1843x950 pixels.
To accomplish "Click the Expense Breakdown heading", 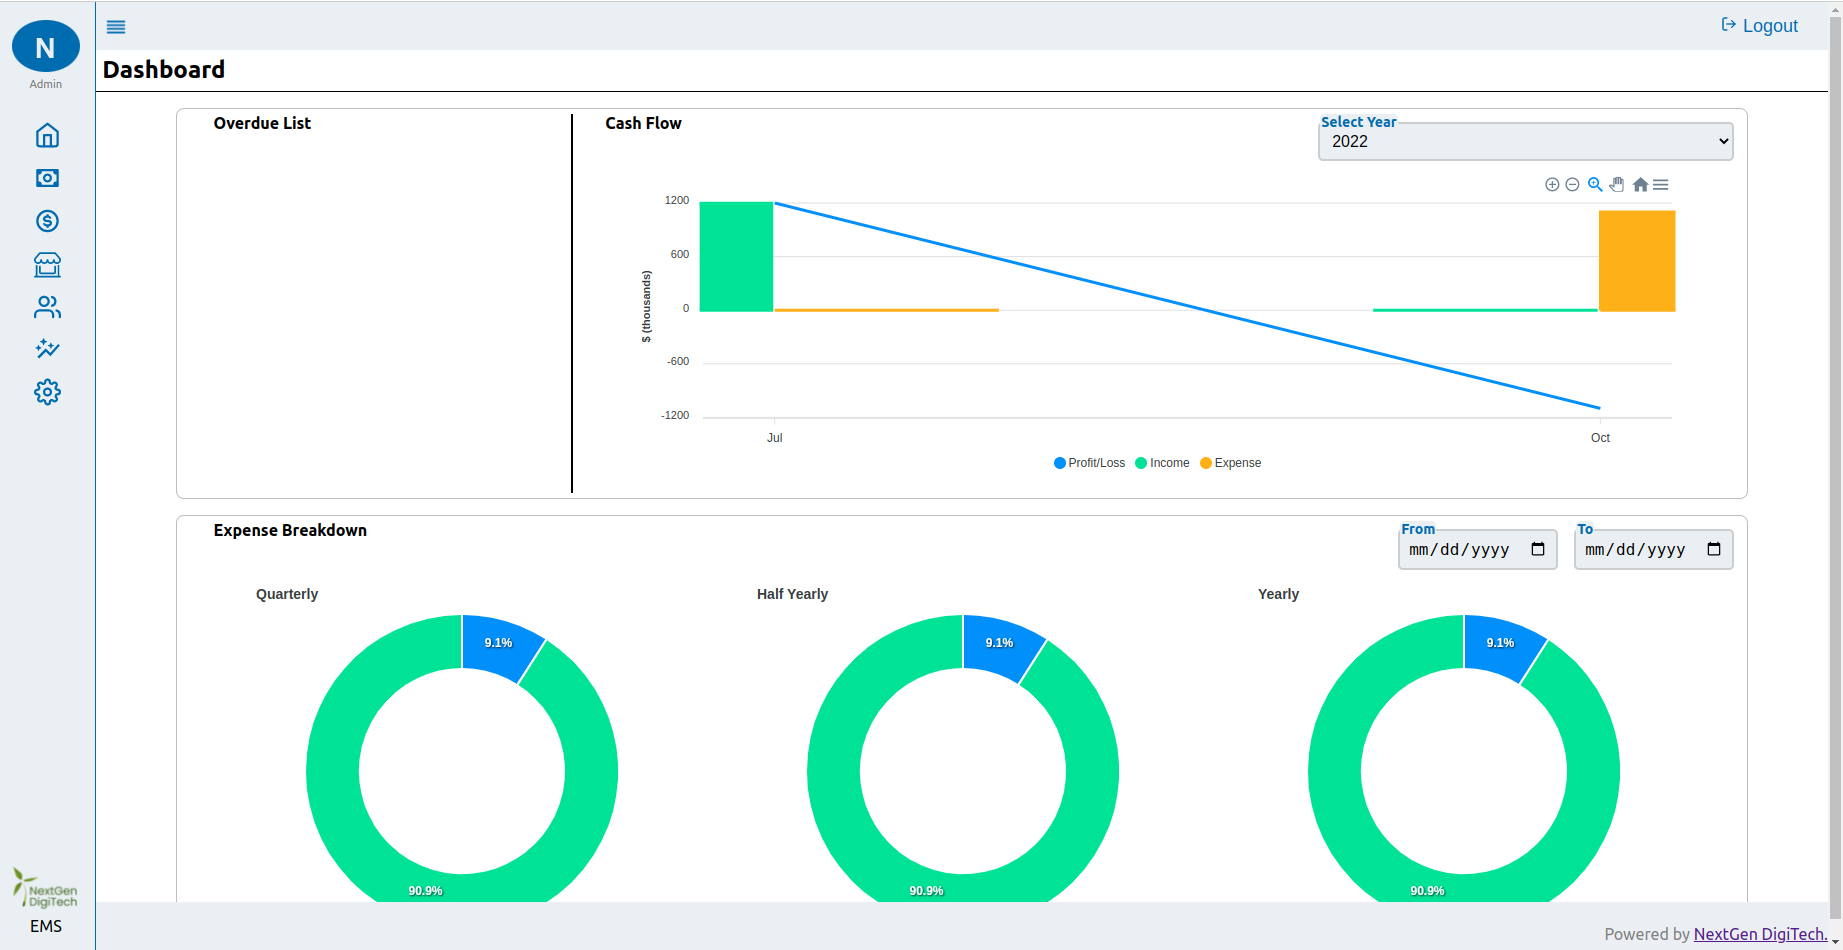I will (290, 530).
